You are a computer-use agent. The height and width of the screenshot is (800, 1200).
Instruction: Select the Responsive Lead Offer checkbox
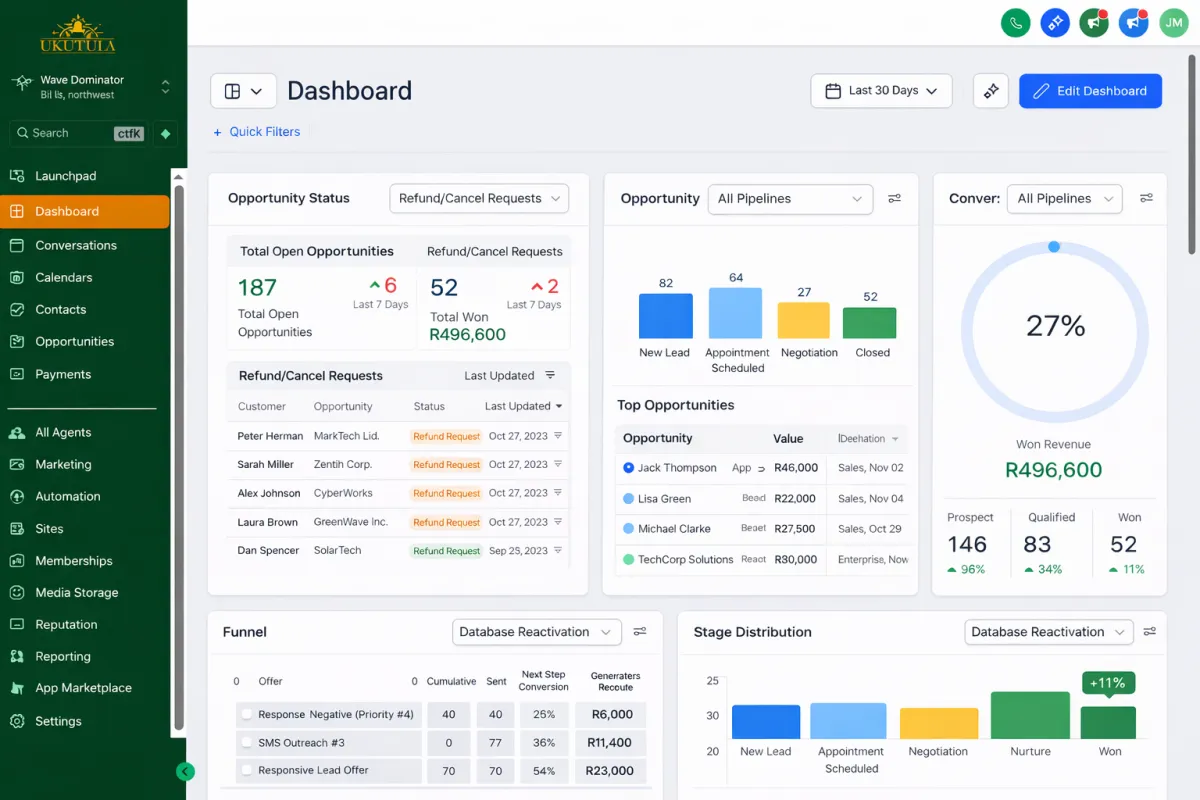pos(246,771)
